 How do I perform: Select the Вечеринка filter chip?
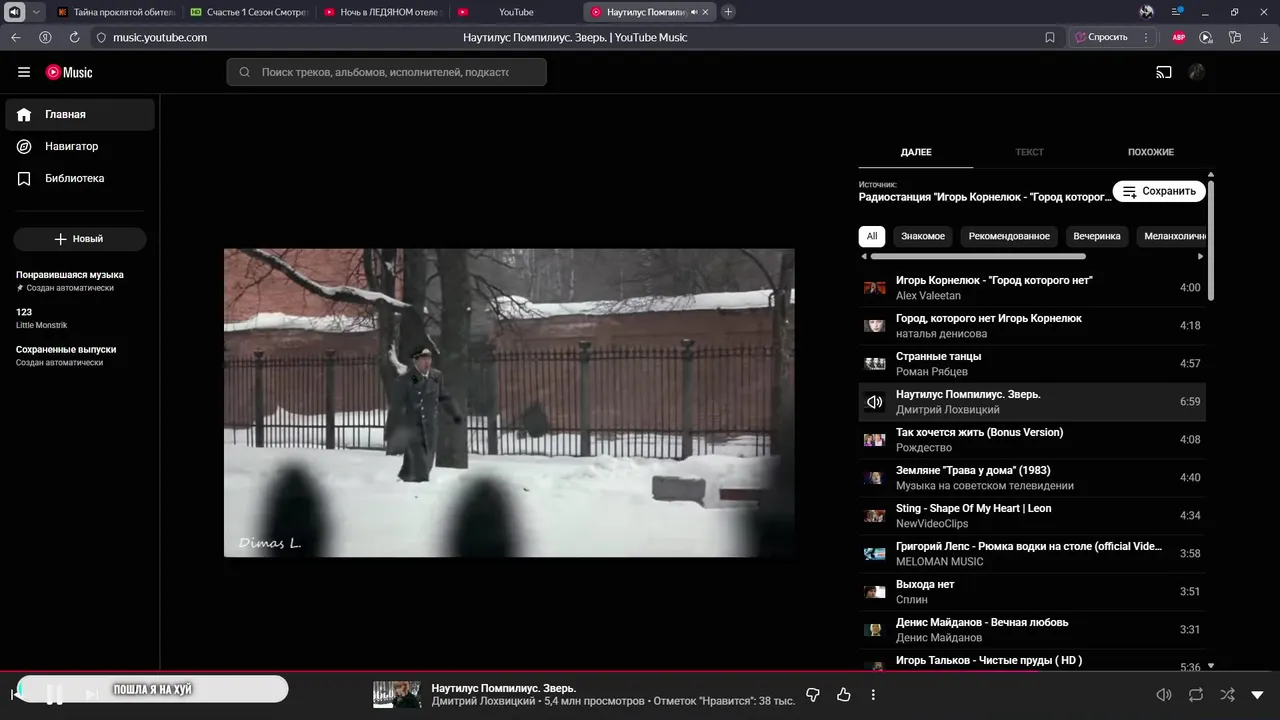pos(1097,236)
